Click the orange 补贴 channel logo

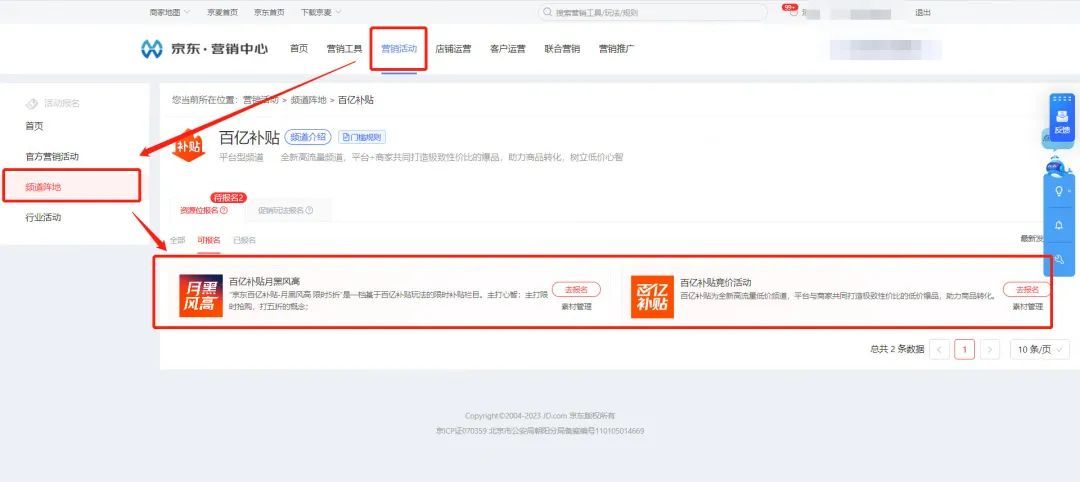click(188, 146)
